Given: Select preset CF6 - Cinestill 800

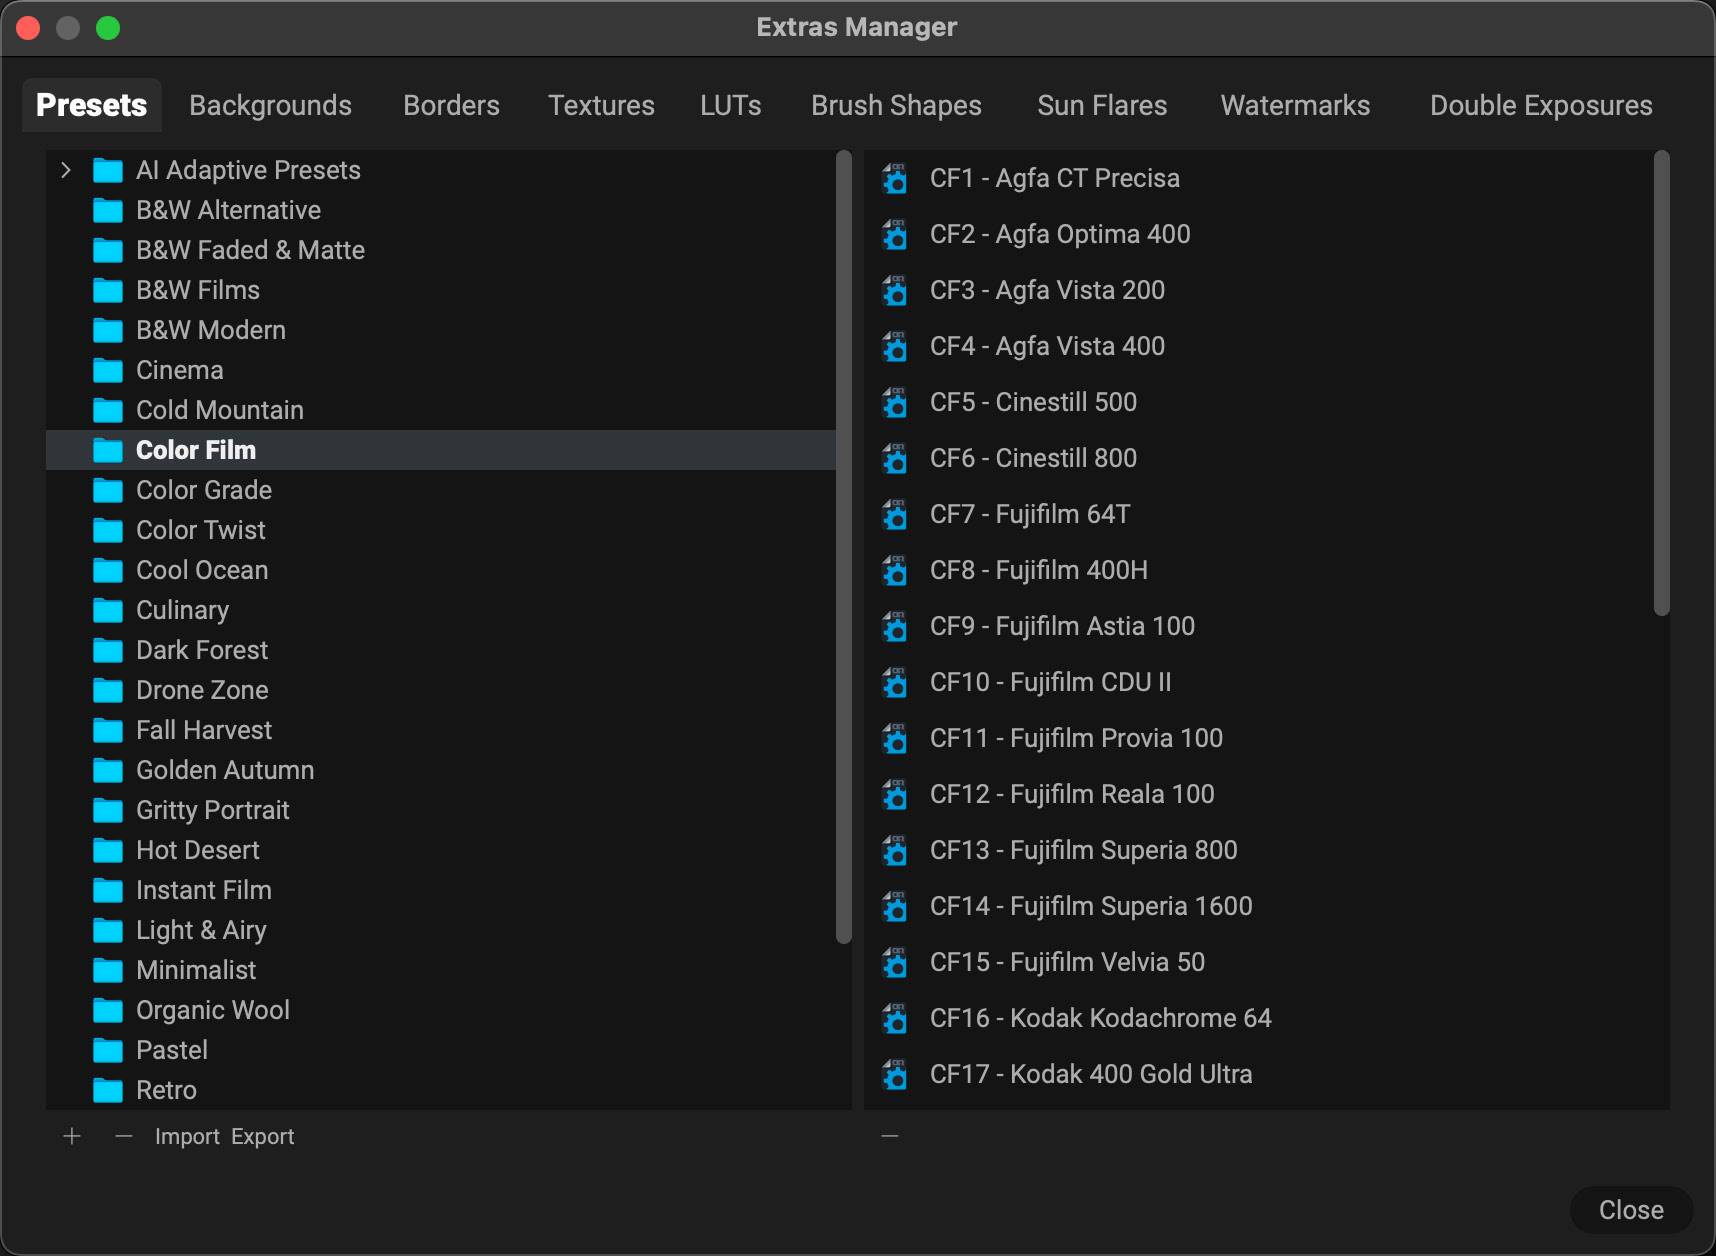Looking at the screenshot, I should pos(1259,458).
